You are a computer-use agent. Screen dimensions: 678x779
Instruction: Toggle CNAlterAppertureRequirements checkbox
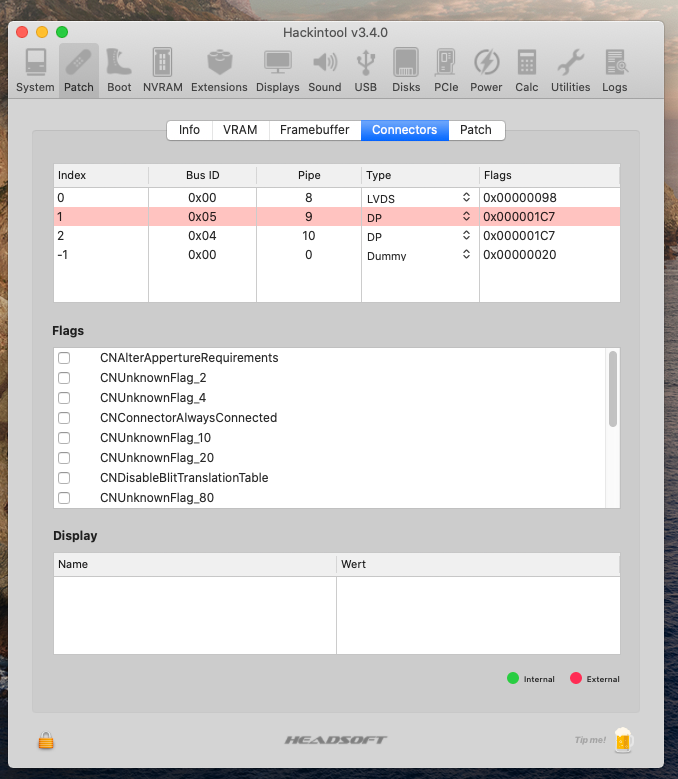click(64, 358)
